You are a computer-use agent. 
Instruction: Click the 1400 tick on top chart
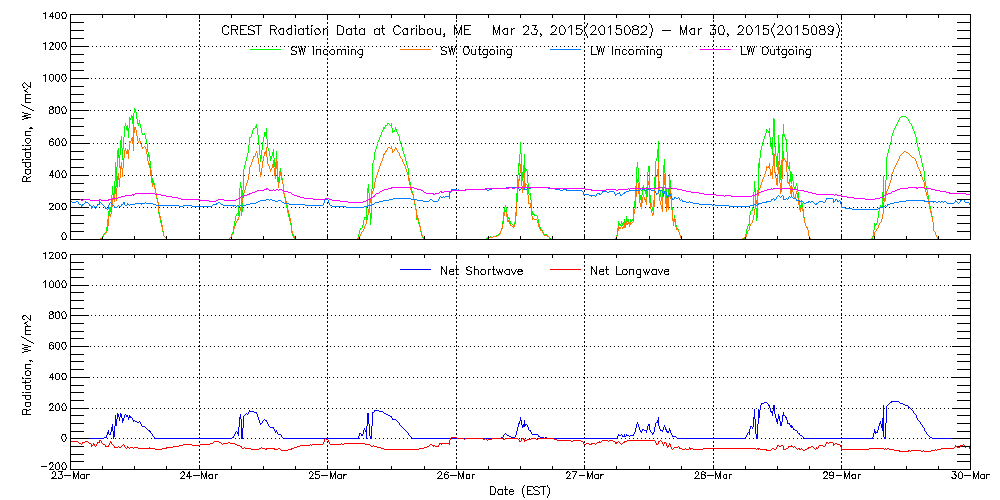[x=54, y=17]
